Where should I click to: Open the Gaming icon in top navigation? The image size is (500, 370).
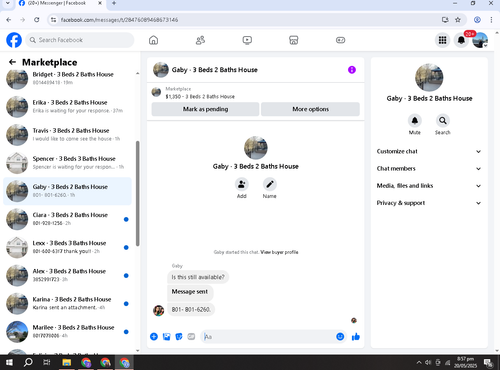tap(340, 40)
